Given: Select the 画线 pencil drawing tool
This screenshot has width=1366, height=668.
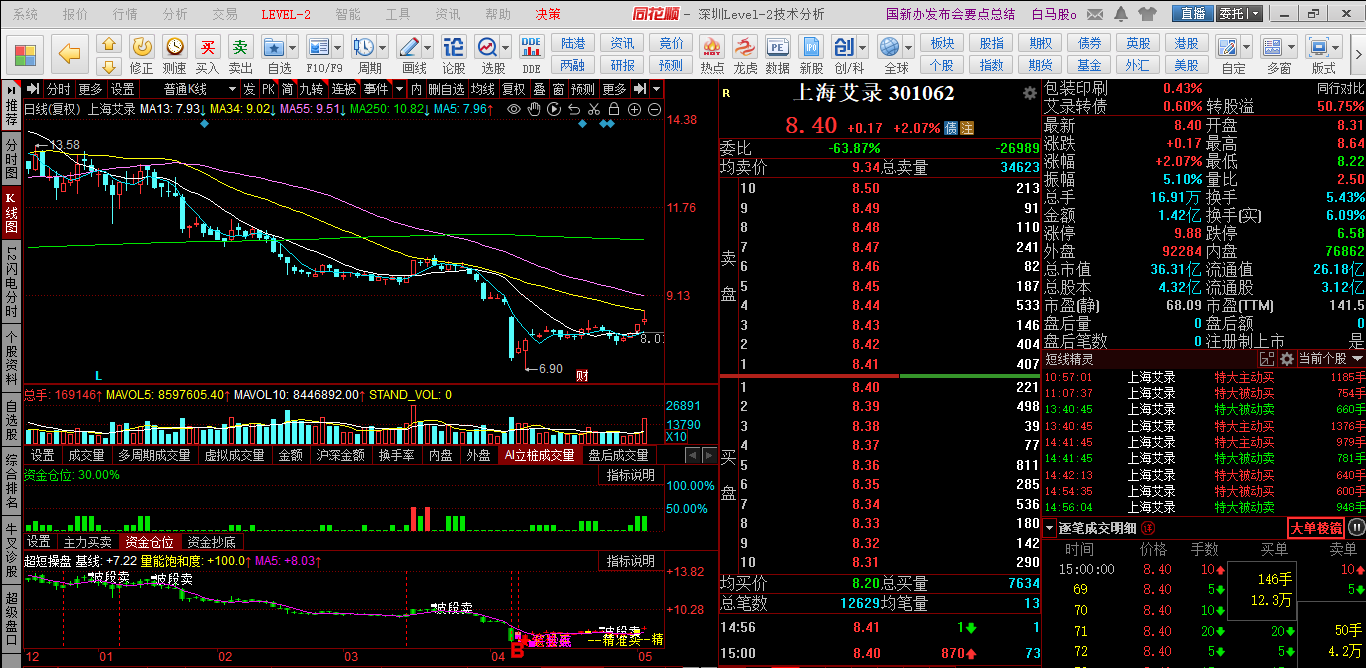Looking at the screenshot, I should (408, 47).
